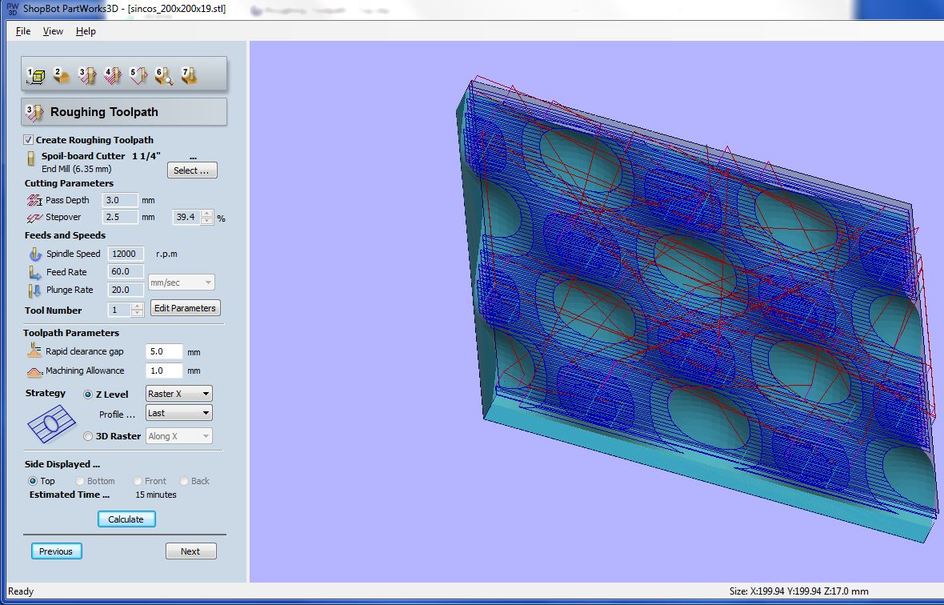Click the Spoil-board Cutter tool icon

tap(31, 159)
